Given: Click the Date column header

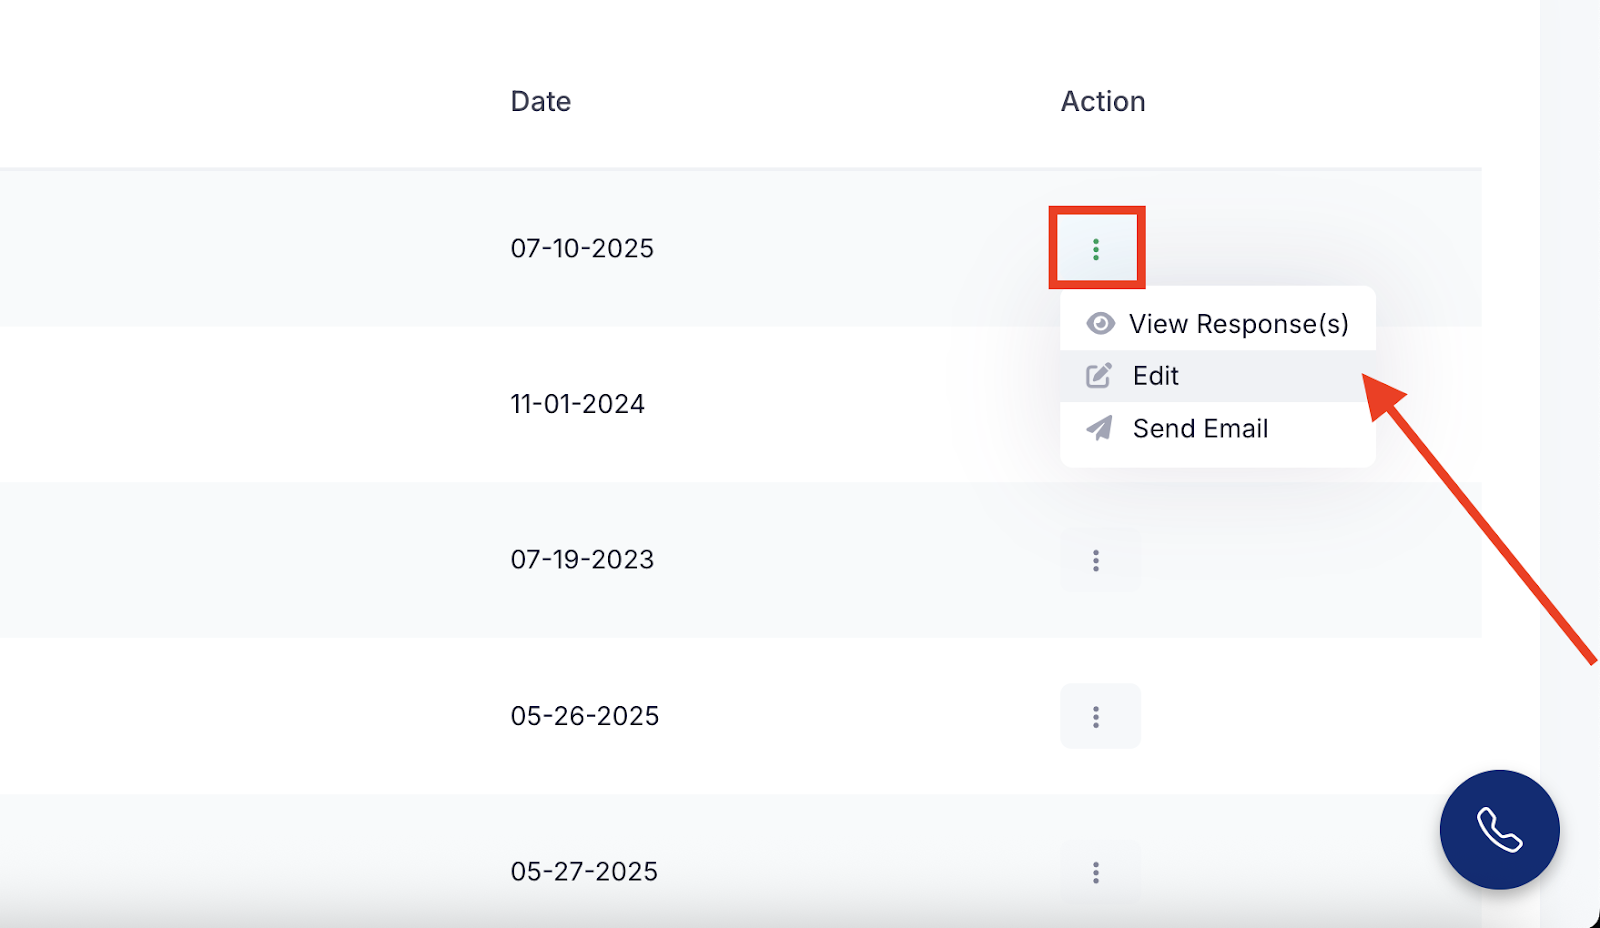Looking at the screenshot, I should pyautogui.click(x=541, y=101).
